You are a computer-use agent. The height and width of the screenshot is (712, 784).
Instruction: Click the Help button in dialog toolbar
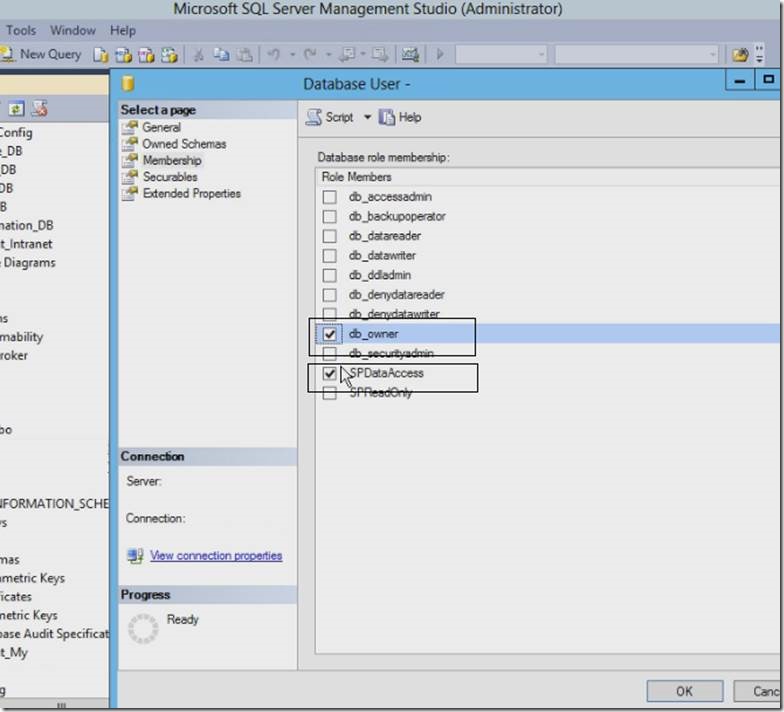pos(400,118)
